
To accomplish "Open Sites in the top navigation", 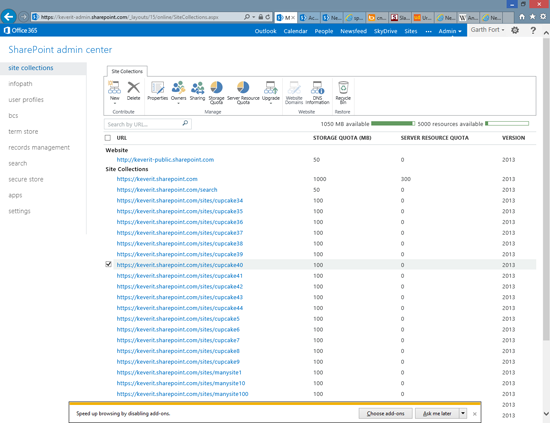I will pyautogui.click(x=411, y=31).
